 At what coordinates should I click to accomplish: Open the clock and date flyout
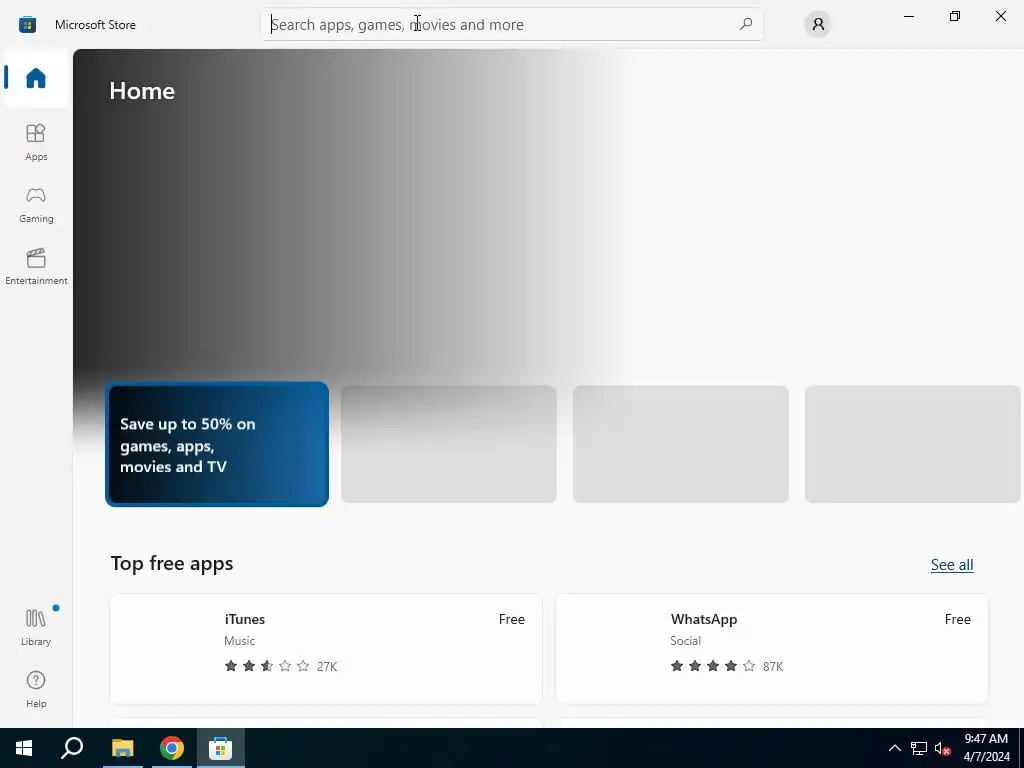[x=986, y=748]
